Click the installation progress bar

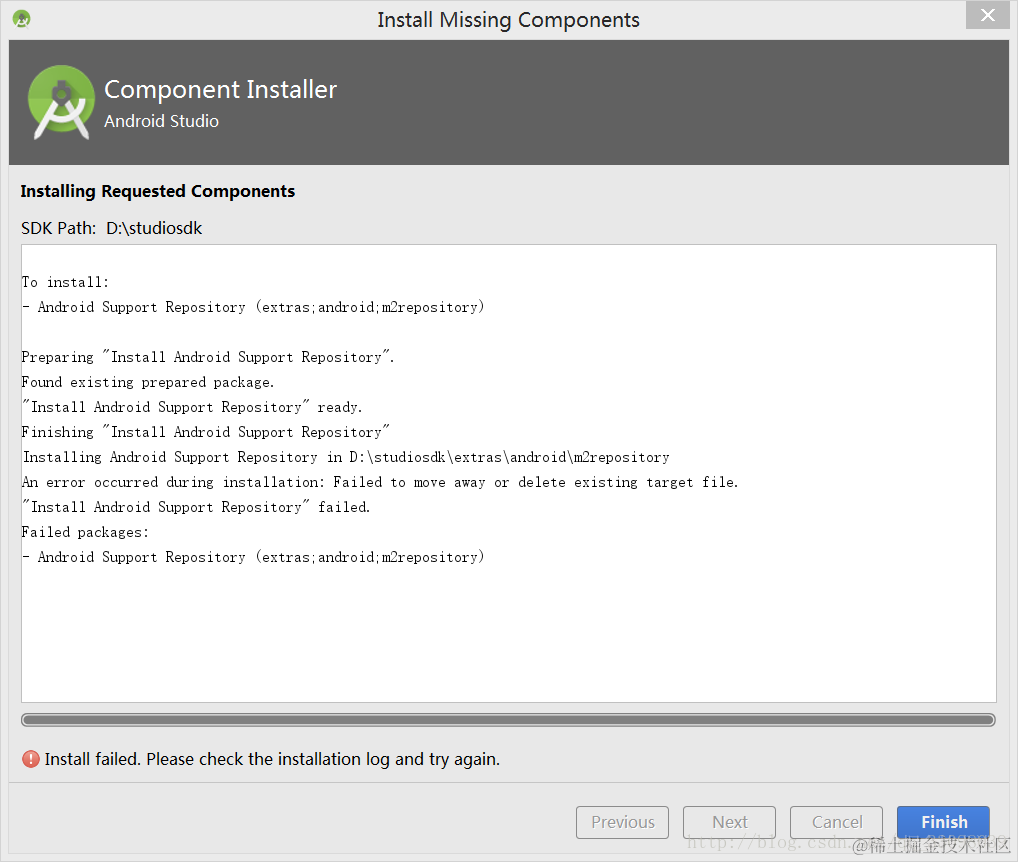(508, 720)
